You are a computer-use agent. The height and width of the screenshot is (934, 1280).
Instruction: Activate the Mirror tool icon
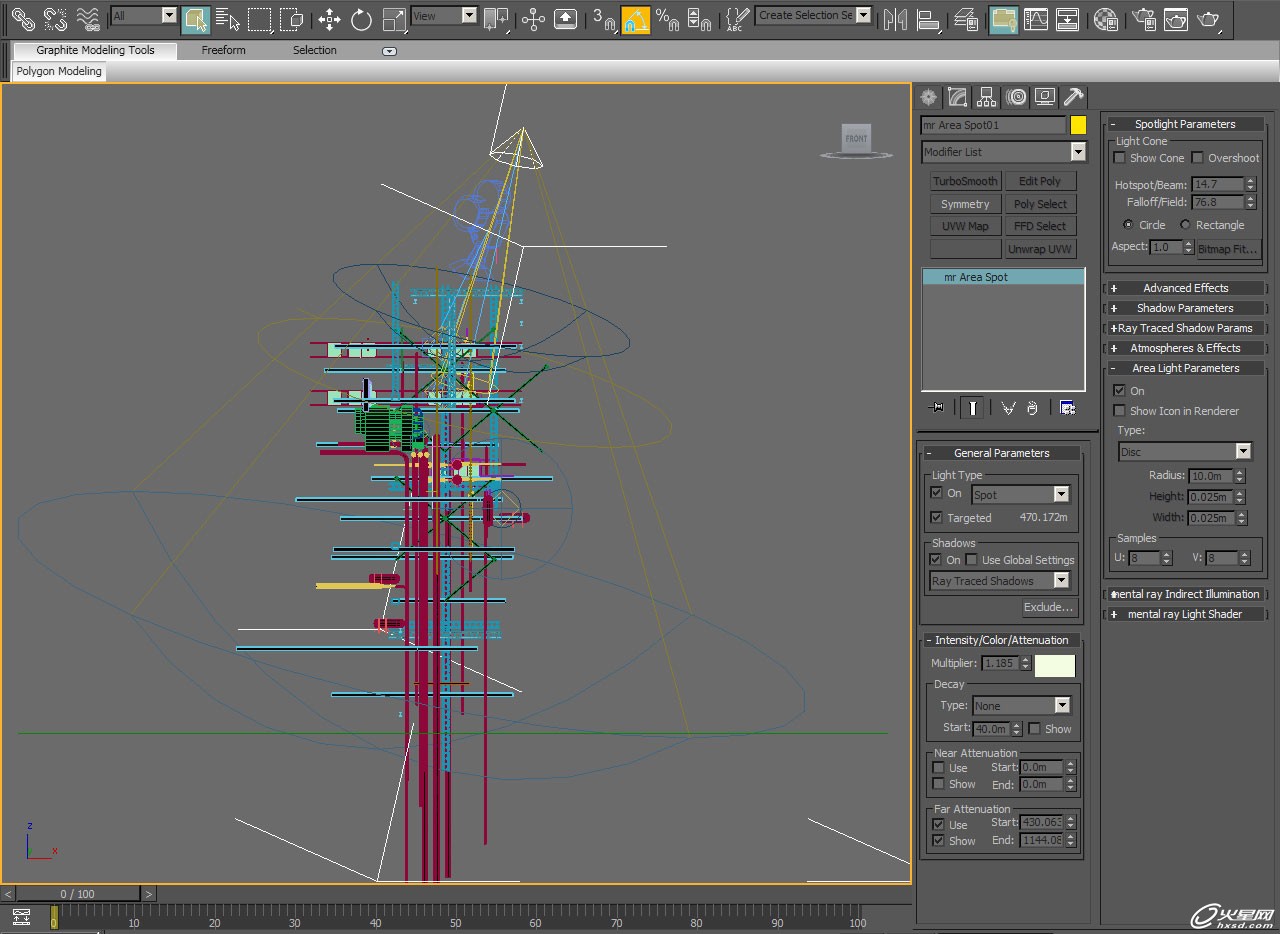895,19
